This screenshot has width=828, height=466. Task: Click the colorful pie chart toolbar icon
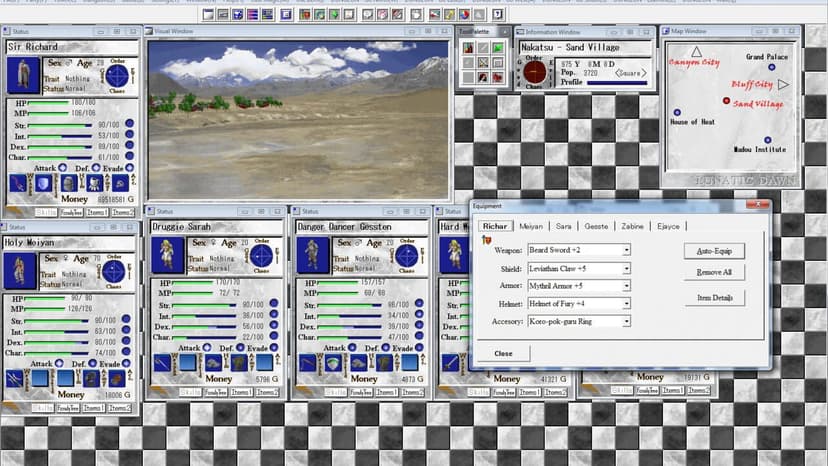(x=464, y=14)
